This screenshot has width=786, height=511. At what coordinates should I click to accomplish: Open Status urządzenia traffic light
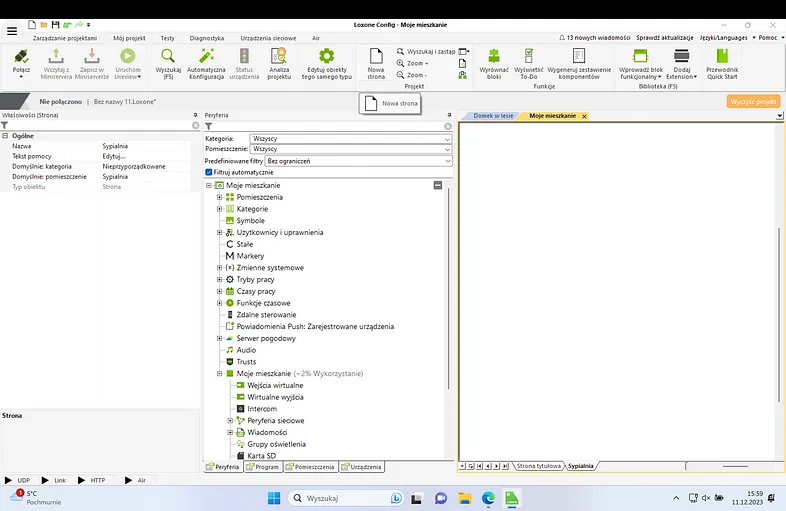(x=244, y=64)
